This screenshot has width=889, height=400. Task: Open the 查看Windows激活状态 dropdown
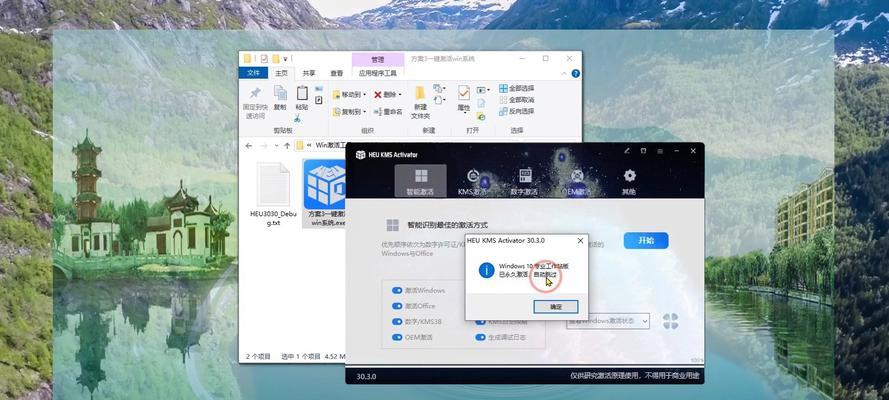[x=608, y=321]
